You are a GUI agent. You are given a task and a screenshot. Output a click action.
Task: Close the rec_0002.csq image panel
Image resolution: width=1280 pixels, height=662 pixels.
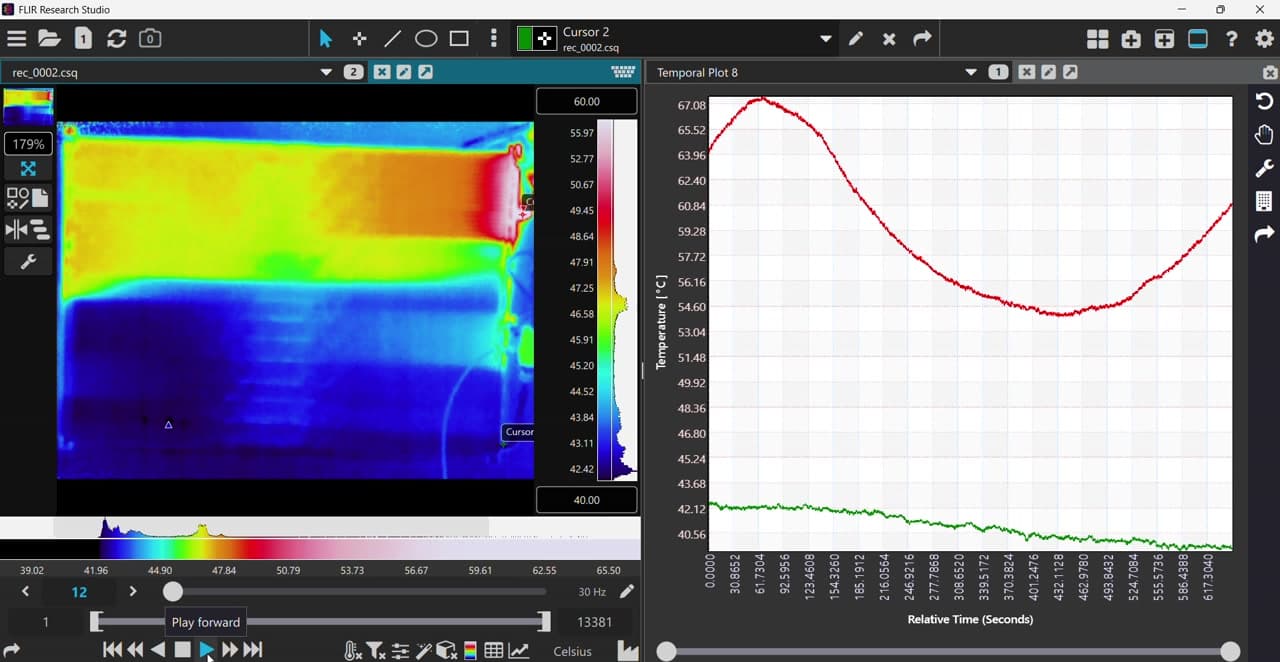(x=381, y=72)
